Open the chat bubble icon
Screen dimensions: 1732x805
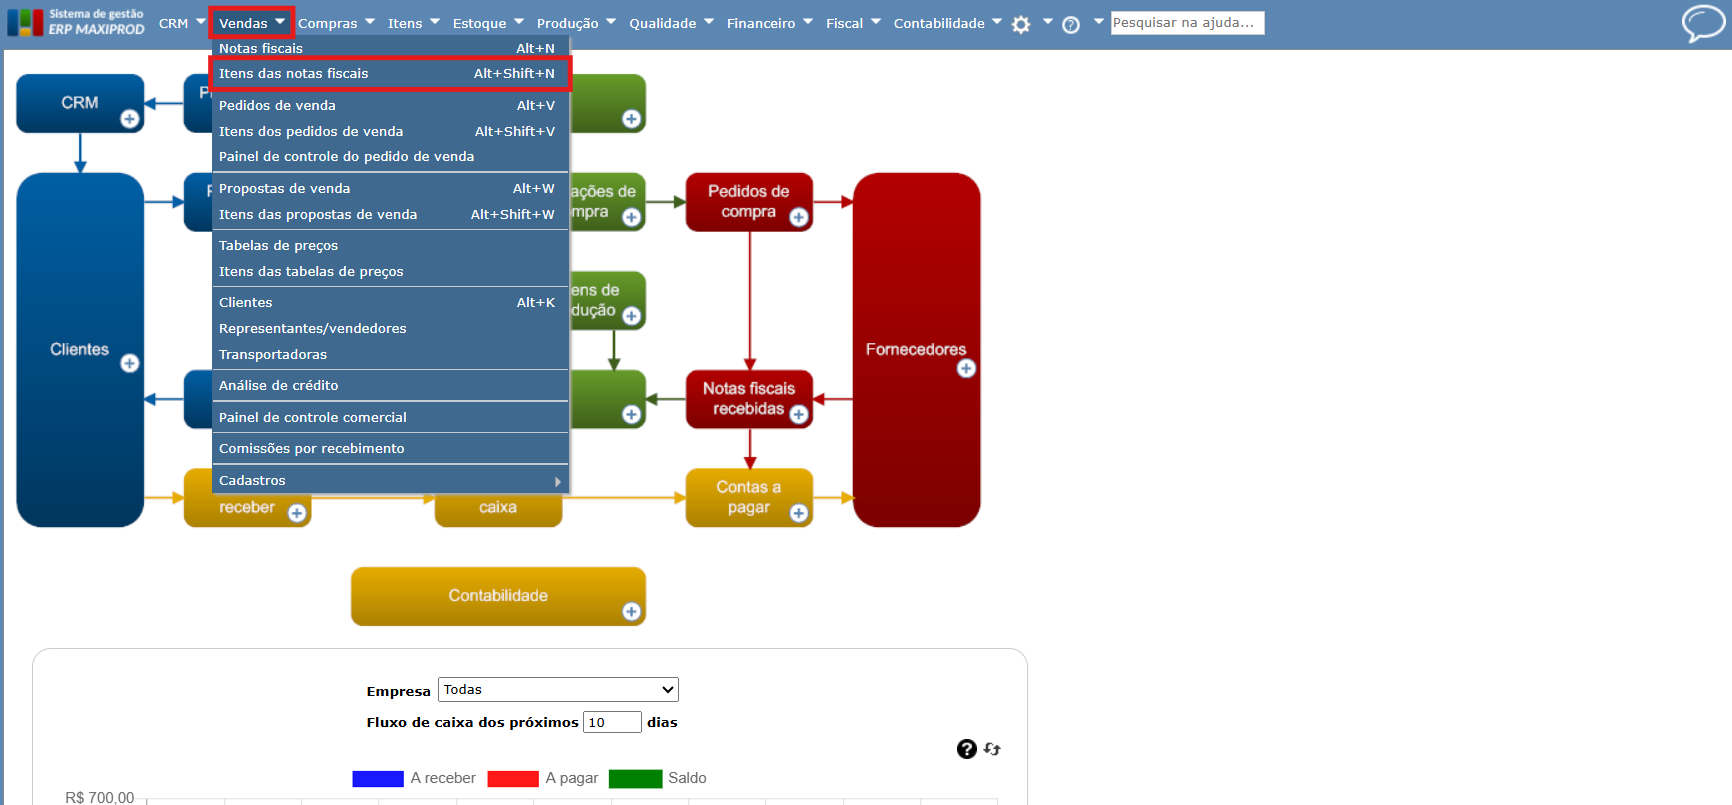tap(1702, 23)
